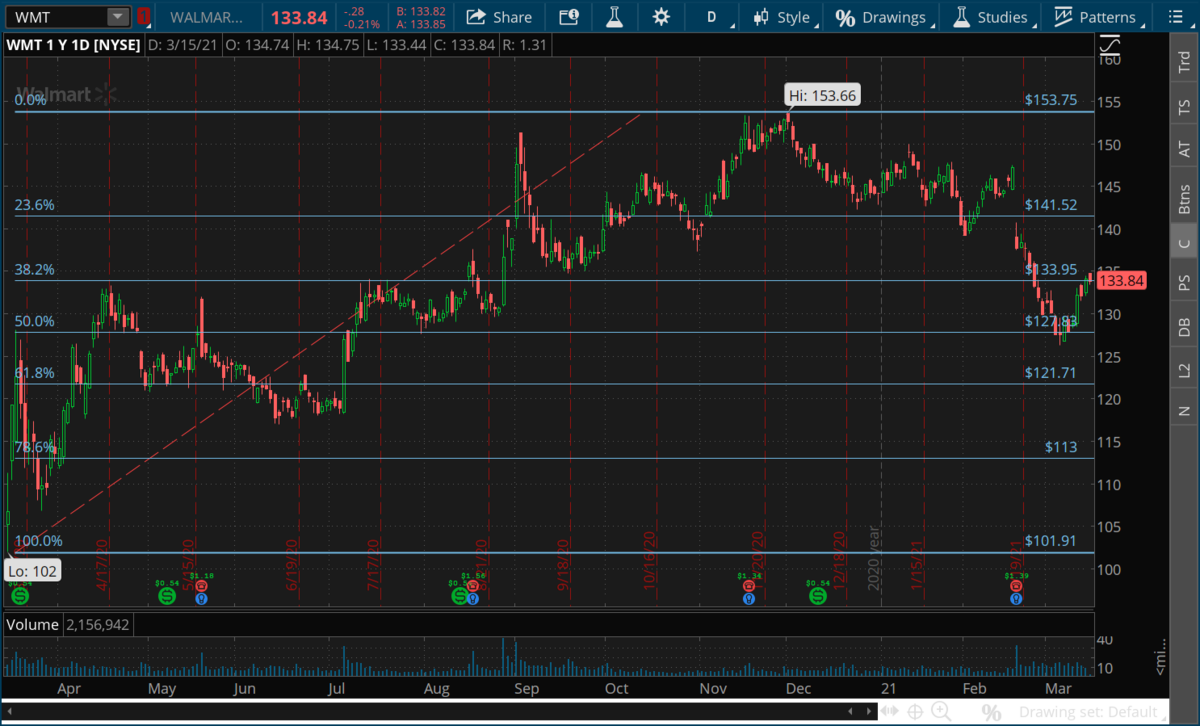Click the Volume study label

coord(35,624)
